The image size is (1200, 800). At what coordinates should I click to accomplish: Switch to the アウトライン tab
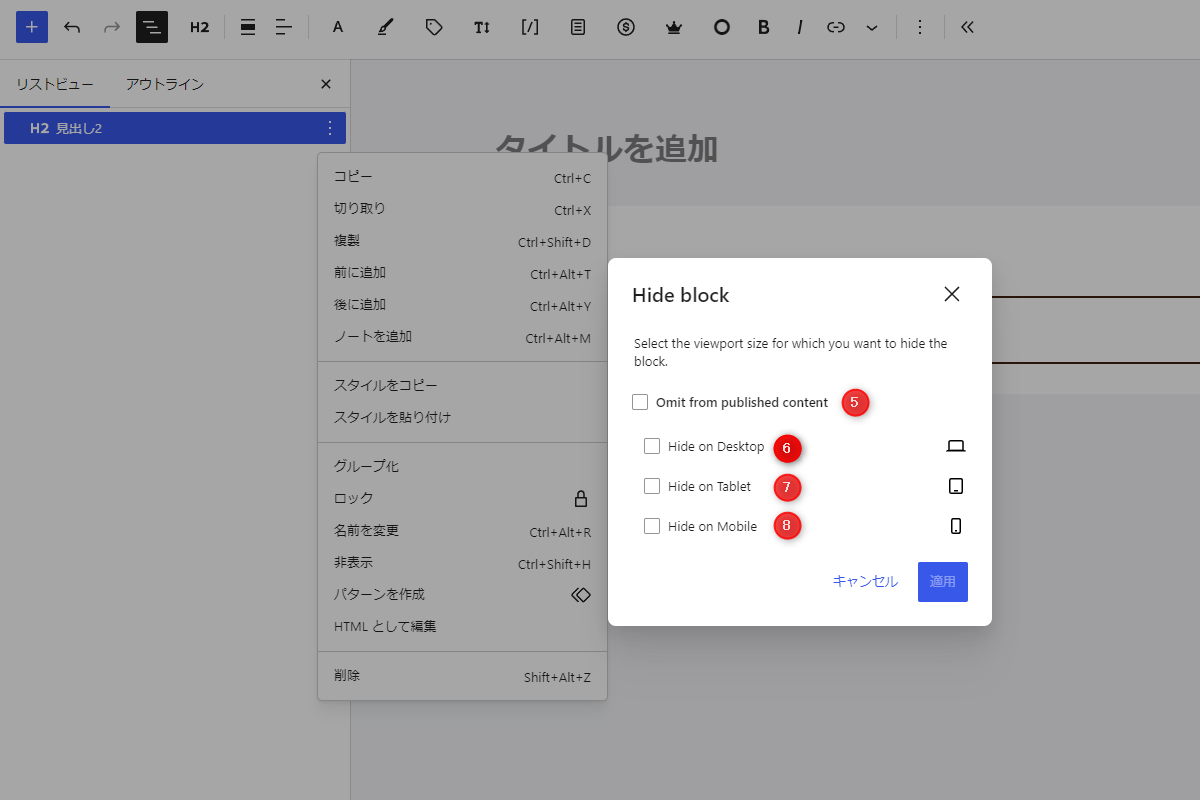[165, 84]
